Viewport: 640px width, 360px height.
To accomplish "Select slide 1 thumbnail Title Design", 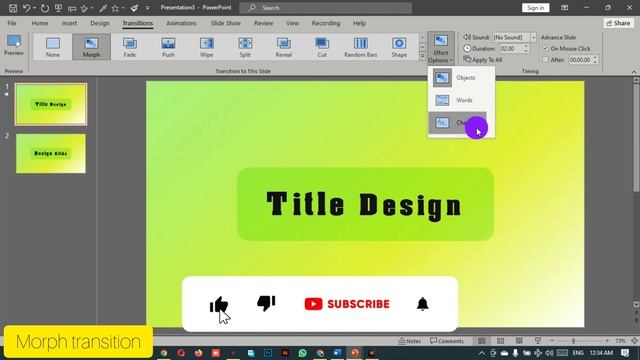I will click(51, 104).
